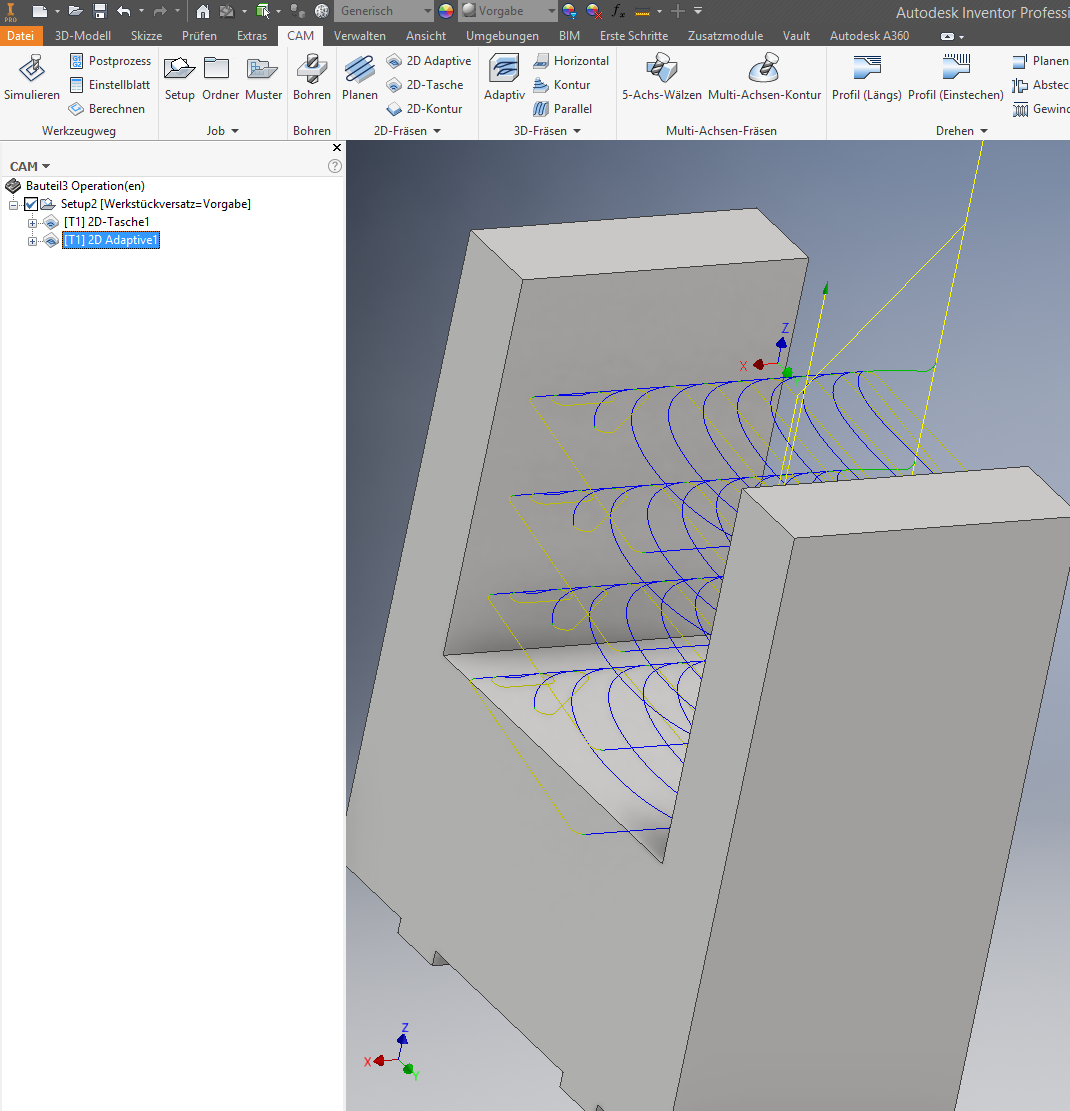The image size is (1070, 1111).
Task: Click Berechnen to generate toolpaths
Action: 108,108
